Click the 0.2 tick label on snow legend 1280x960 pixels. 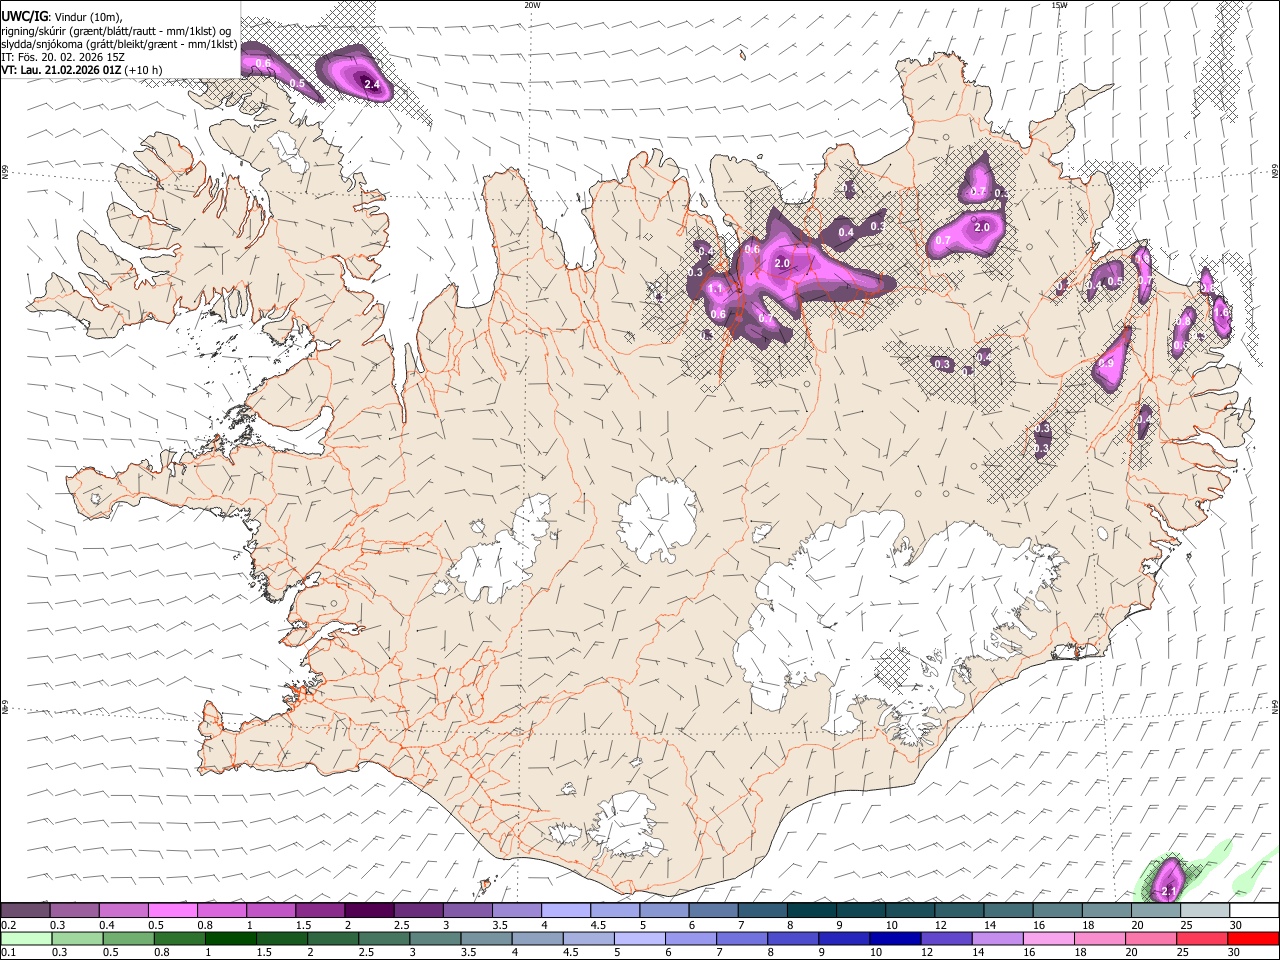(7, 925)
